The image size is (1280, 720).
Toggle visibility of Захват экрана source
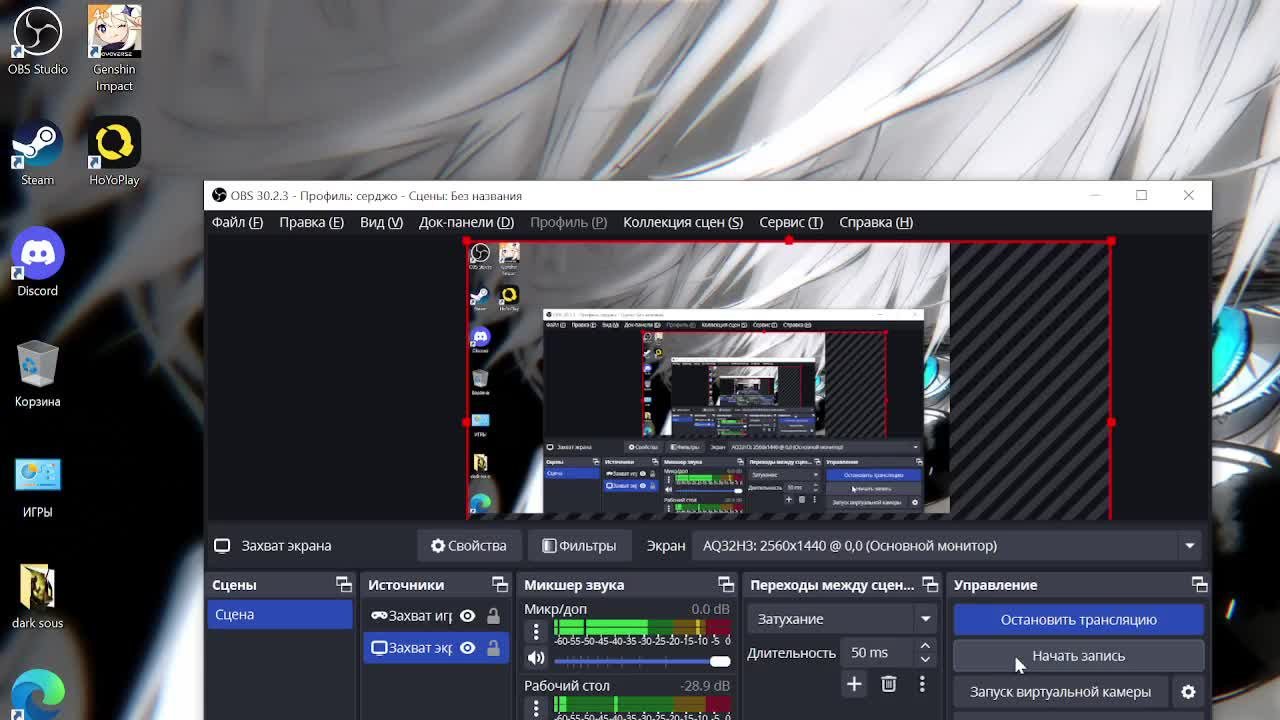pos(467,648)
